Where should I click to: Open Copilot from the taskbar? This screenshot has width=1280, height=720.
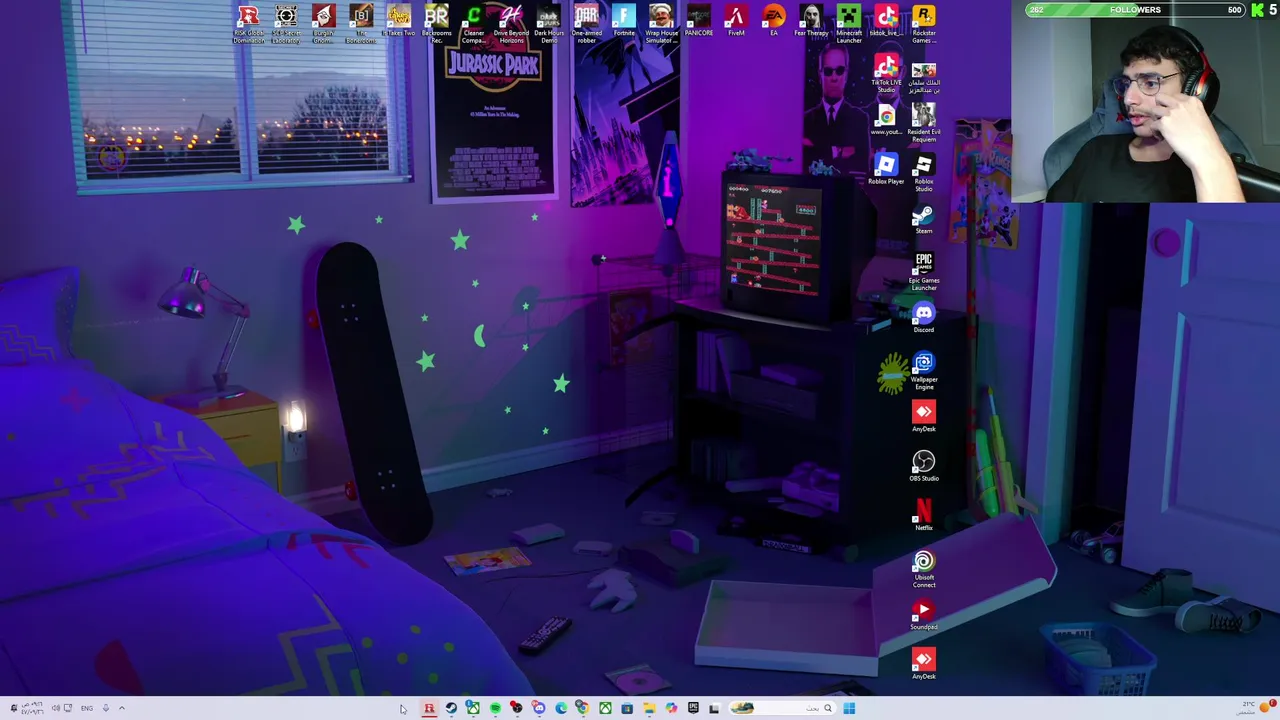tap(671, 708)
